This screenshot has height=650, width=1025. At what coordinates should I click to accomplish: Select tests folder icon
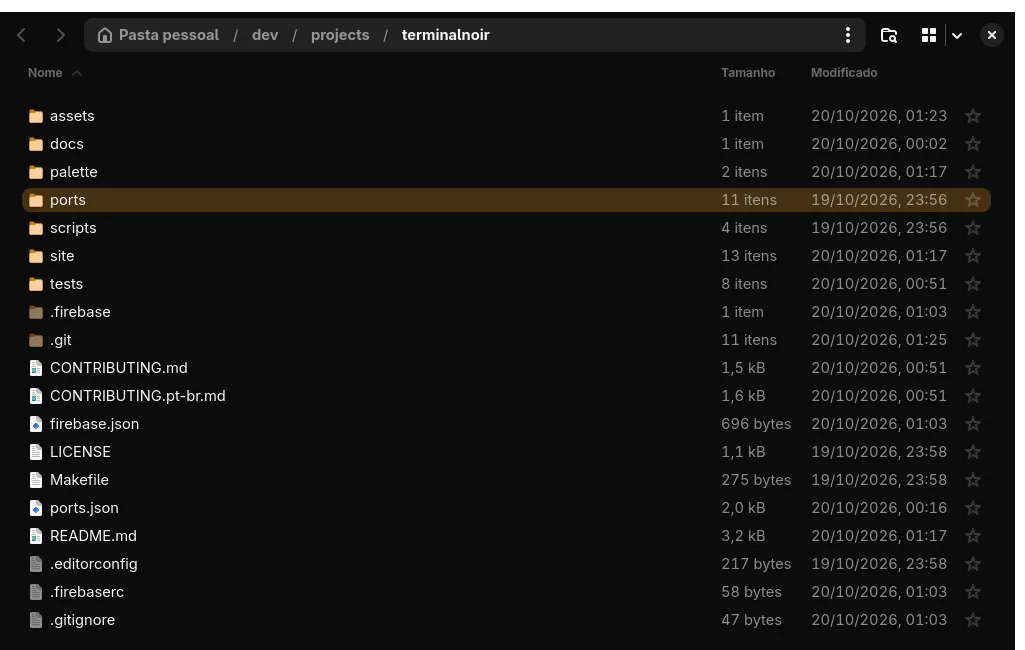tap(36, 284)
